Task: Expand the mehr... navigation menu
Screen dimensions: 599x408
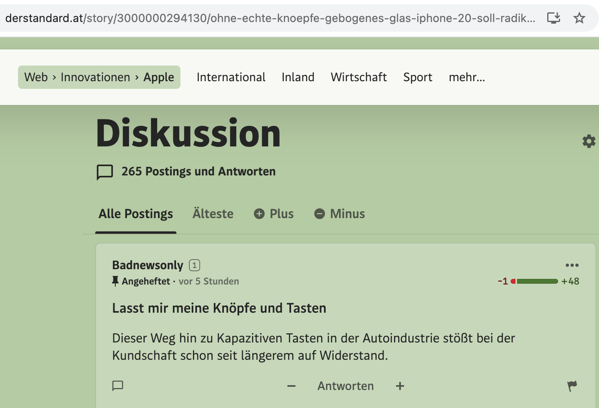Action: pyautogui.click(x=467, y=77)
